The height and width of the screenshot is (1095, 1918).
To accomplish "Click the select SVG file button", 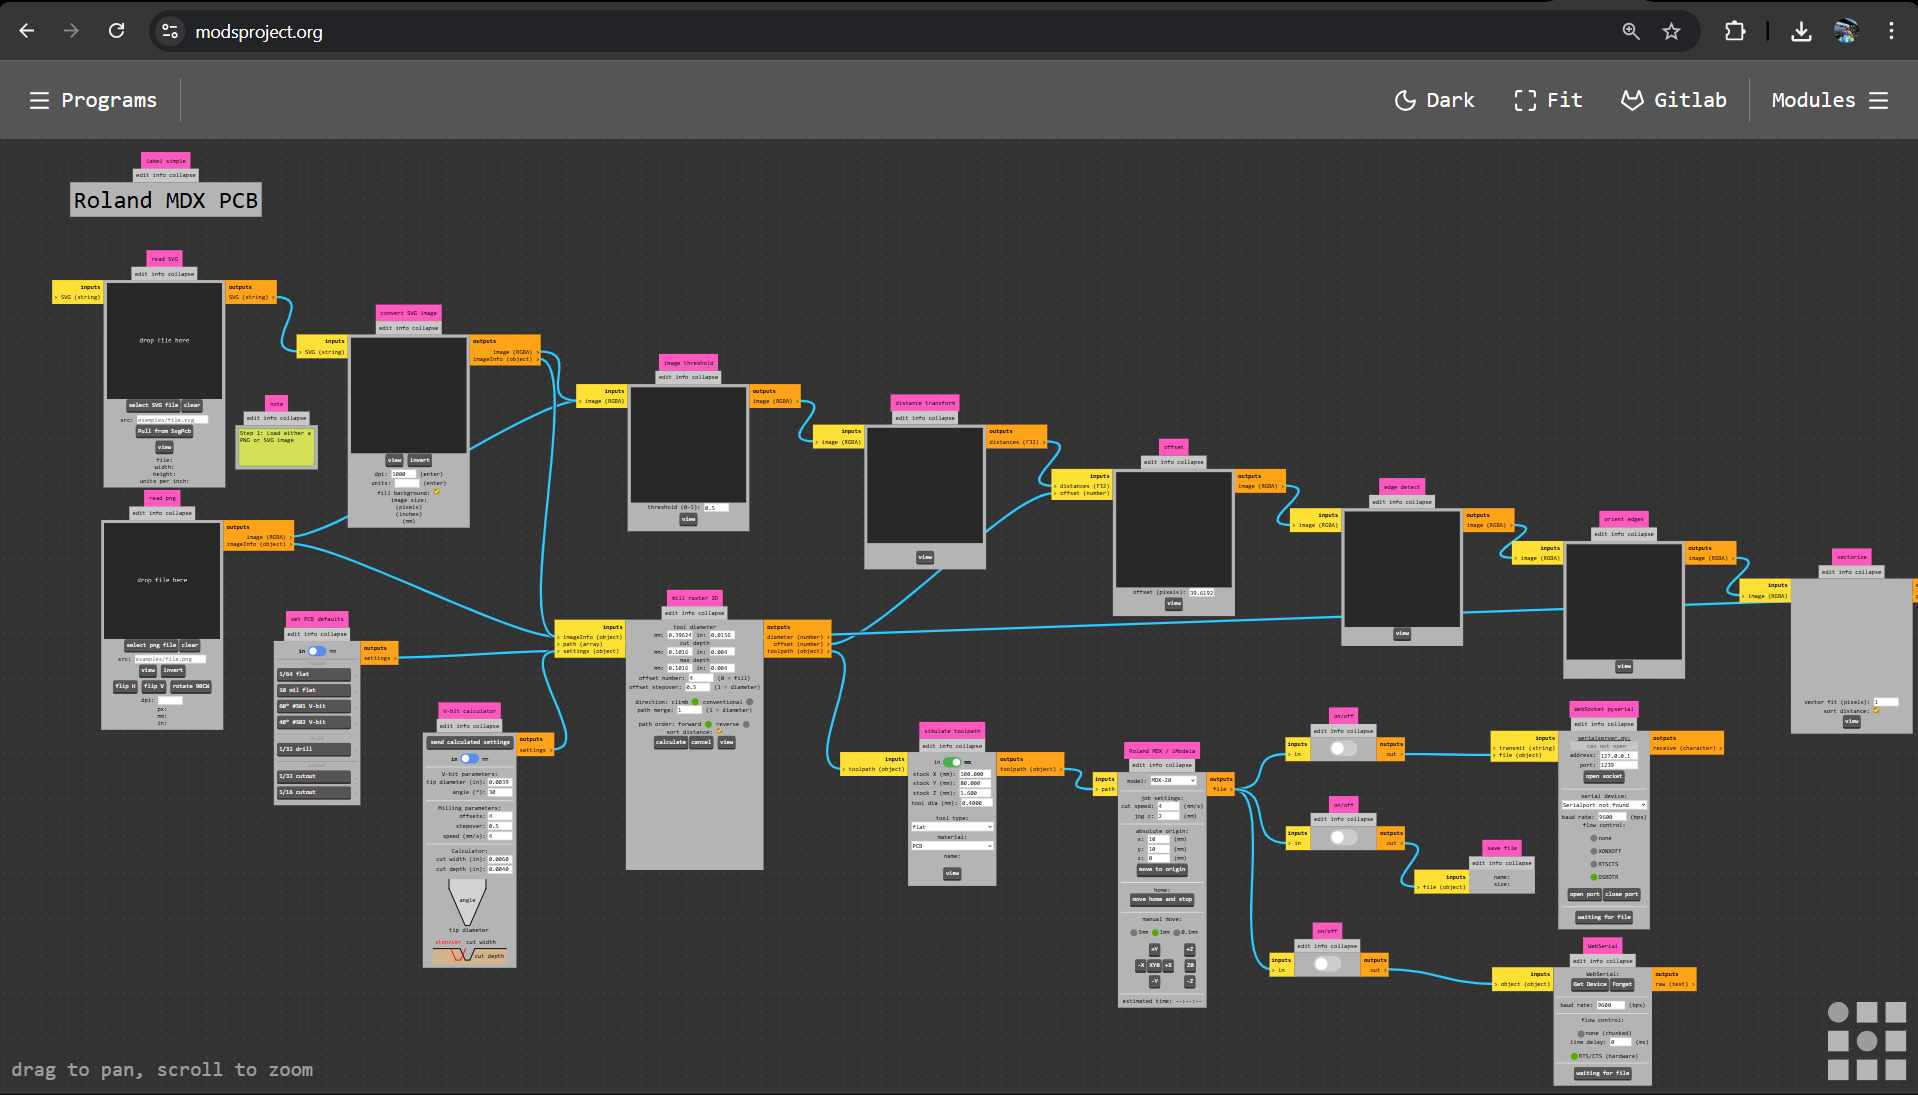I will point(153,405).
